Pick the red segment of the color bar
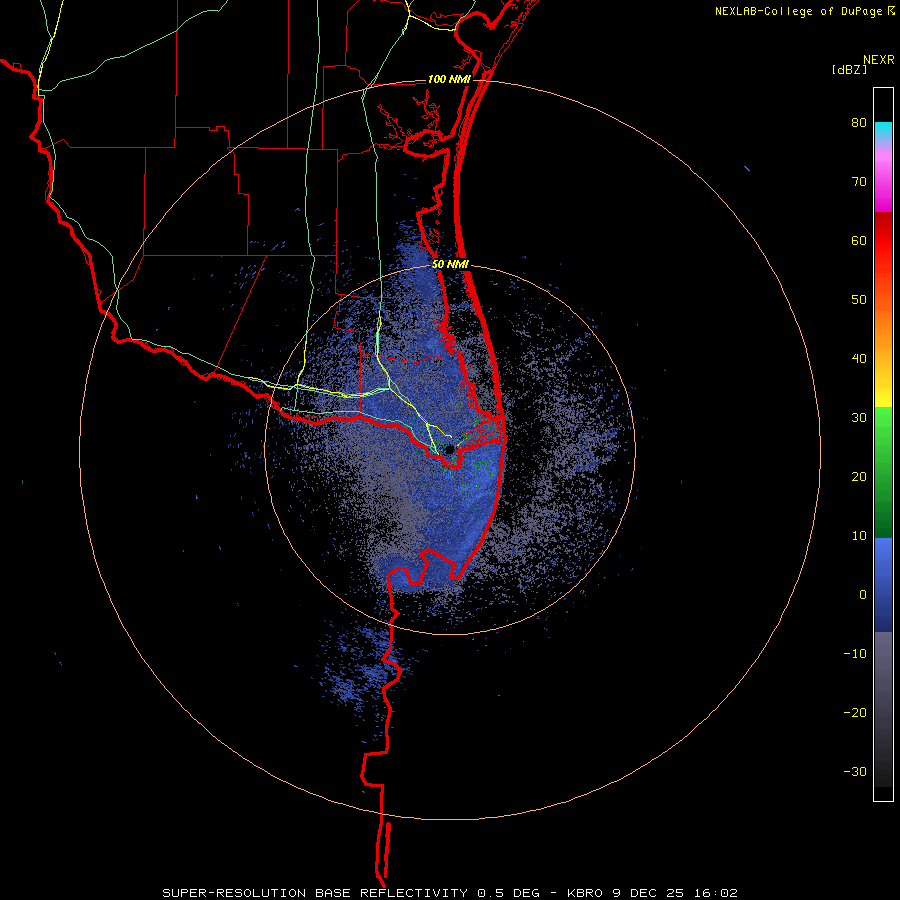This screenshot has width=900, height=900. click(883, 241)
